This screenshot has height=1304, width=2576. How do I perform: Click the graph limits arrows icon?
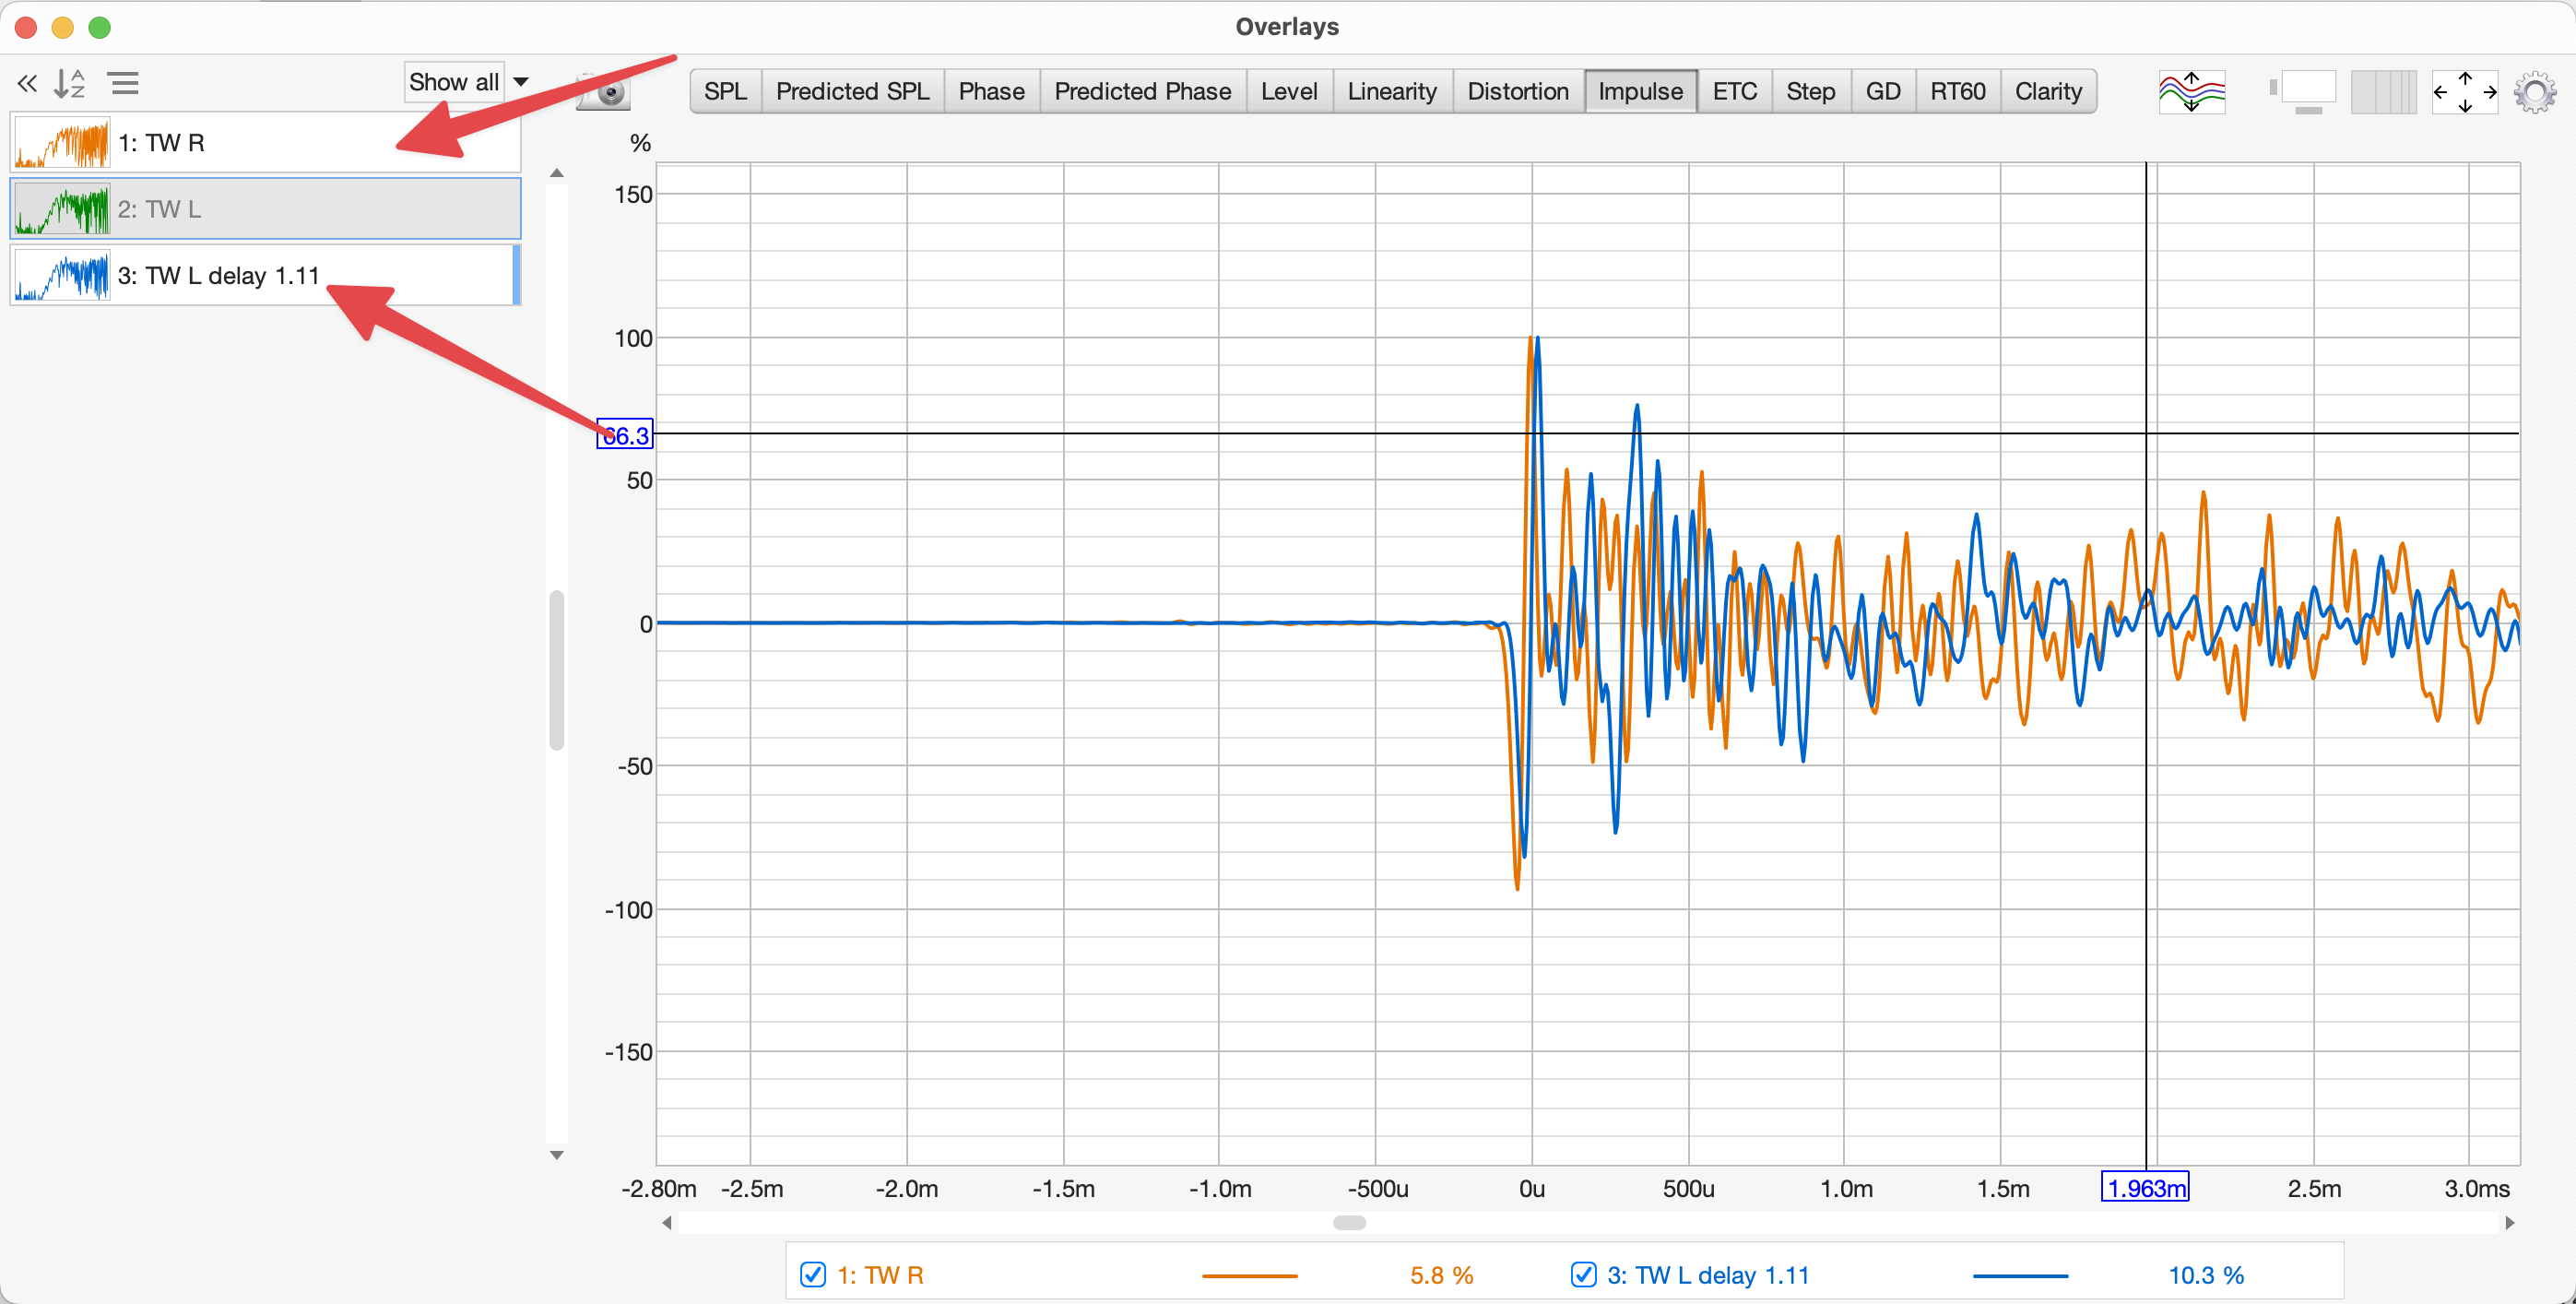click(2464, 92)
